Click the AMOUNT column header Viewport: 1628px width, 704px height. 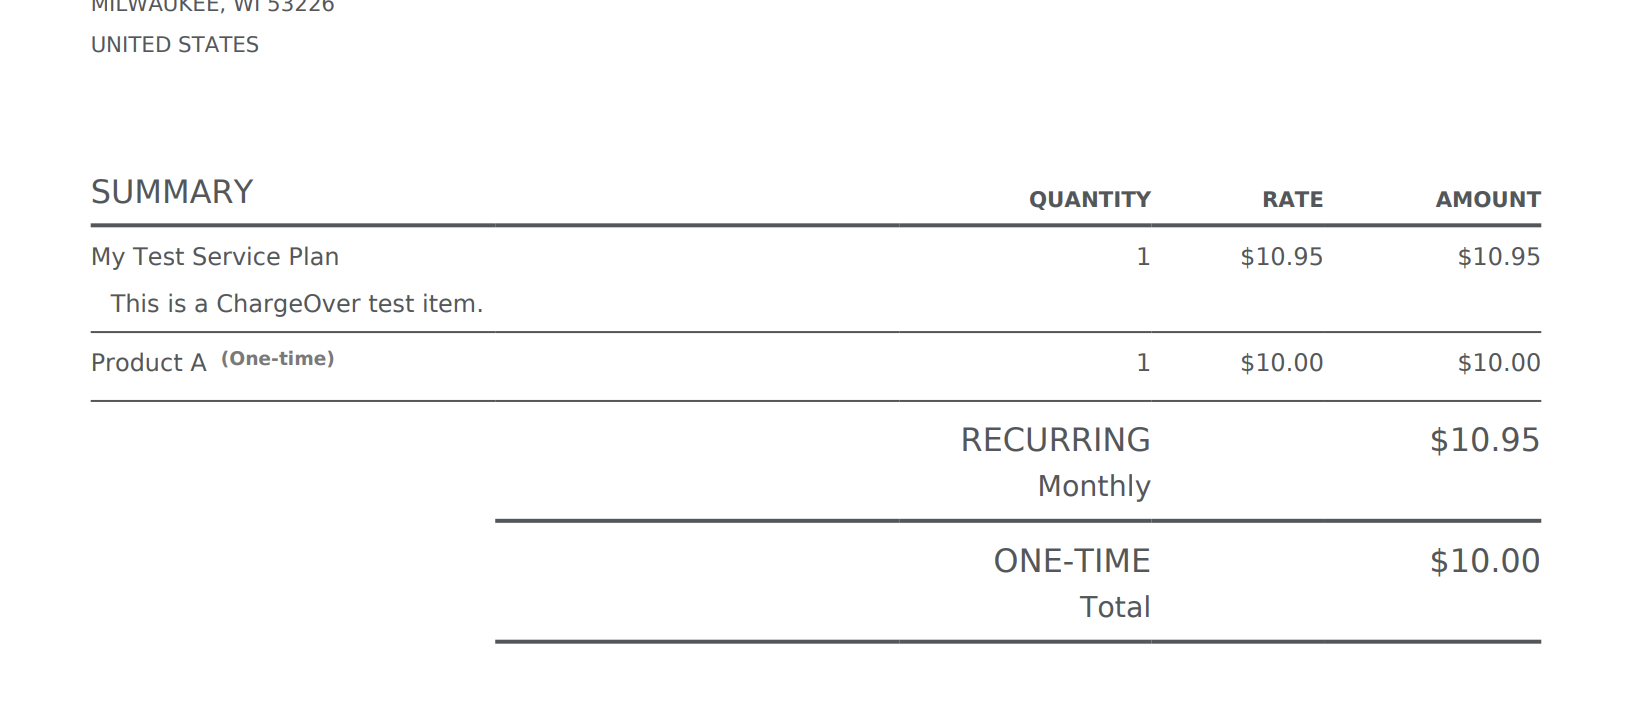tap(1487, 200)
